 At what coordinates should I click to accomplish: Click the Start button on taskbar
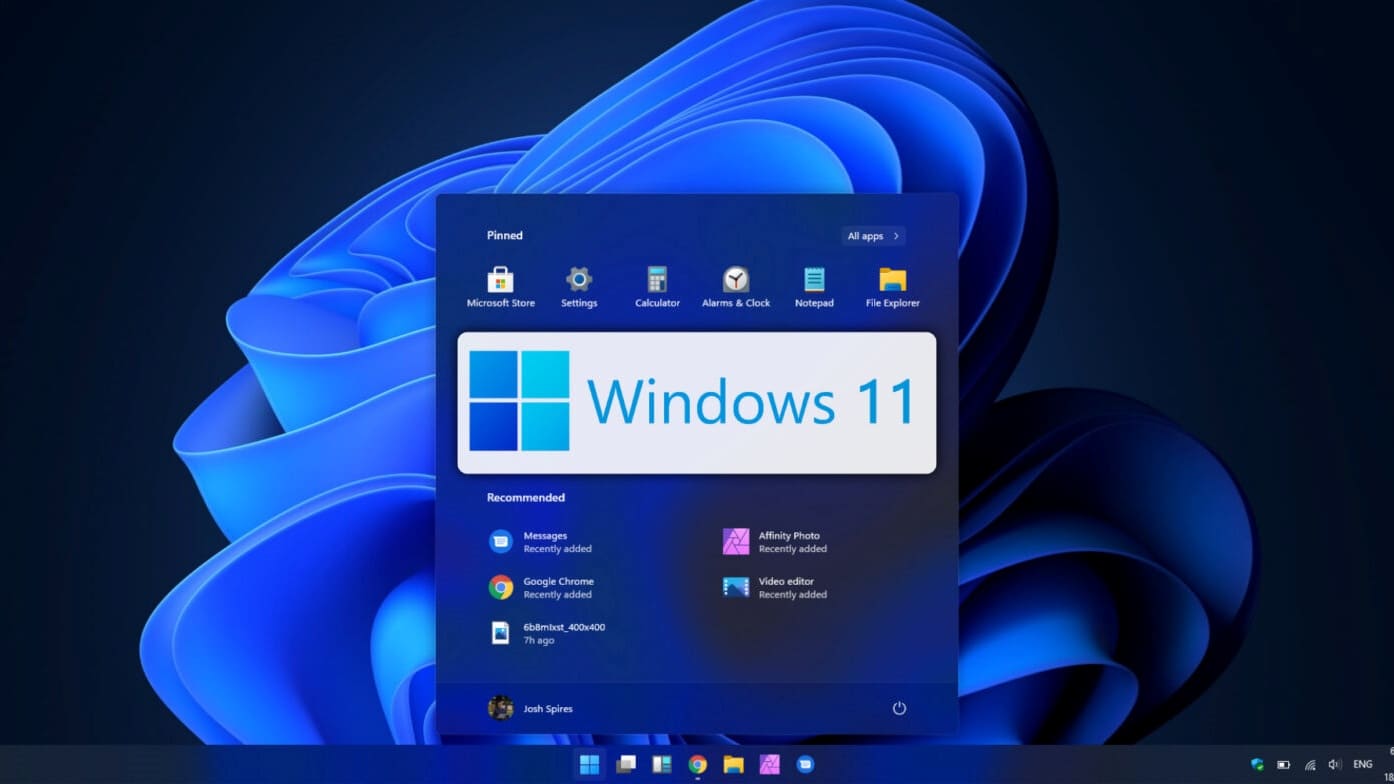point(590,765)
